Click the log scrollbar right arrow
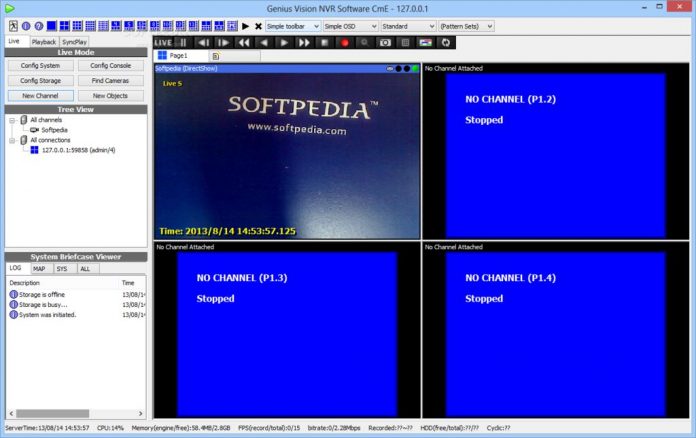 (141, 414)
